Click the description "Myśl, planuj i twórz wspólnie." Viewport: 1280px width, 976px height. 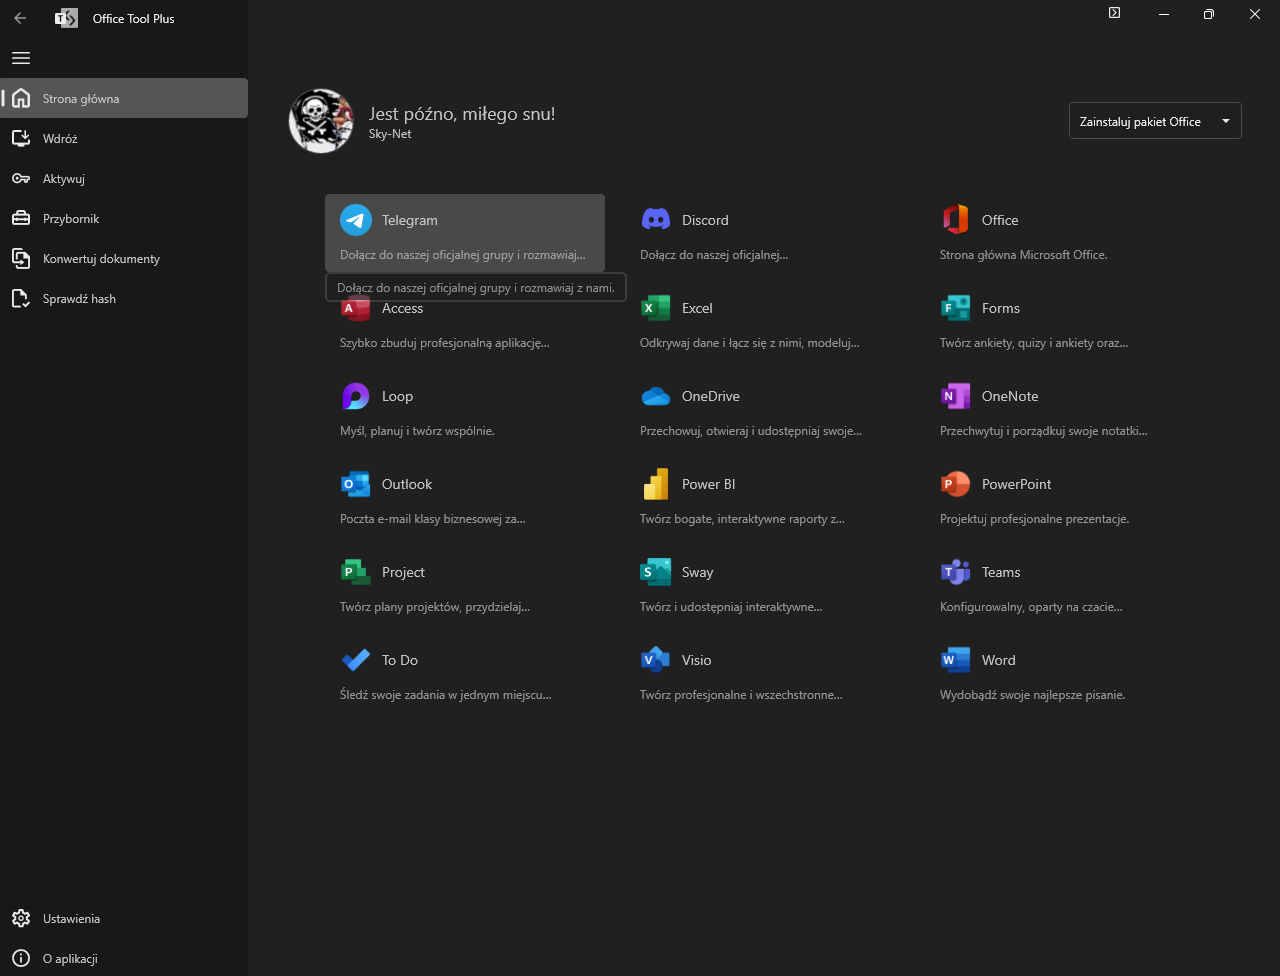pos(417,431)
